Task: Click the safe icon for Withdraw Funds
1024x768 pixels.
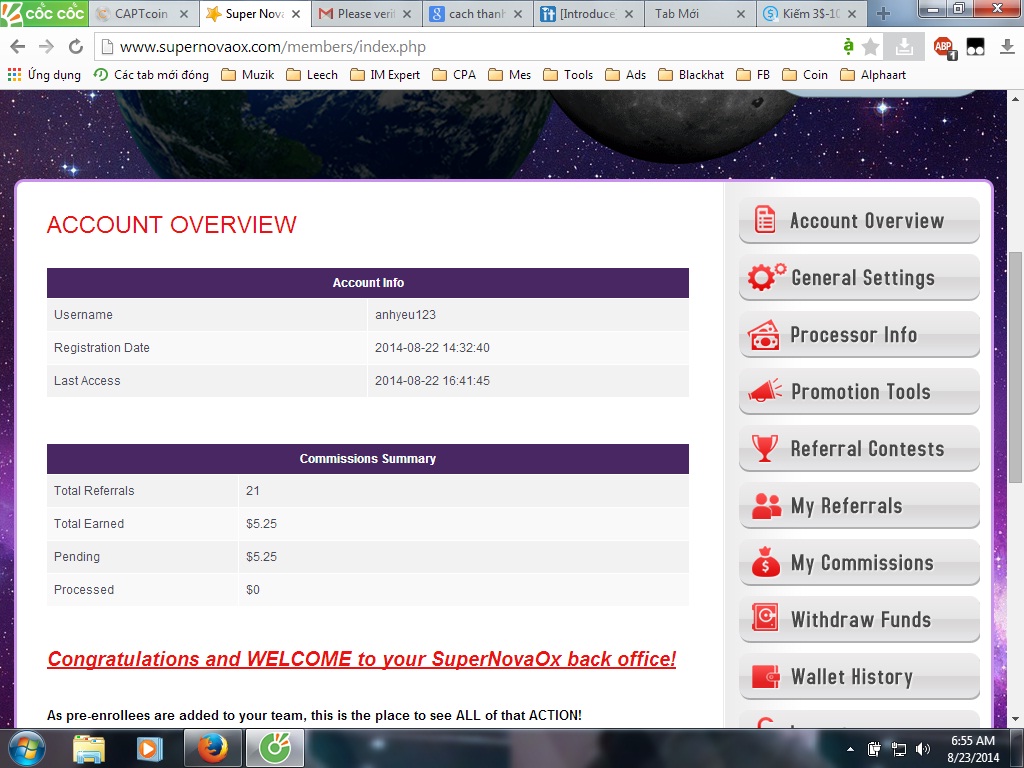Action: (765, 618)
